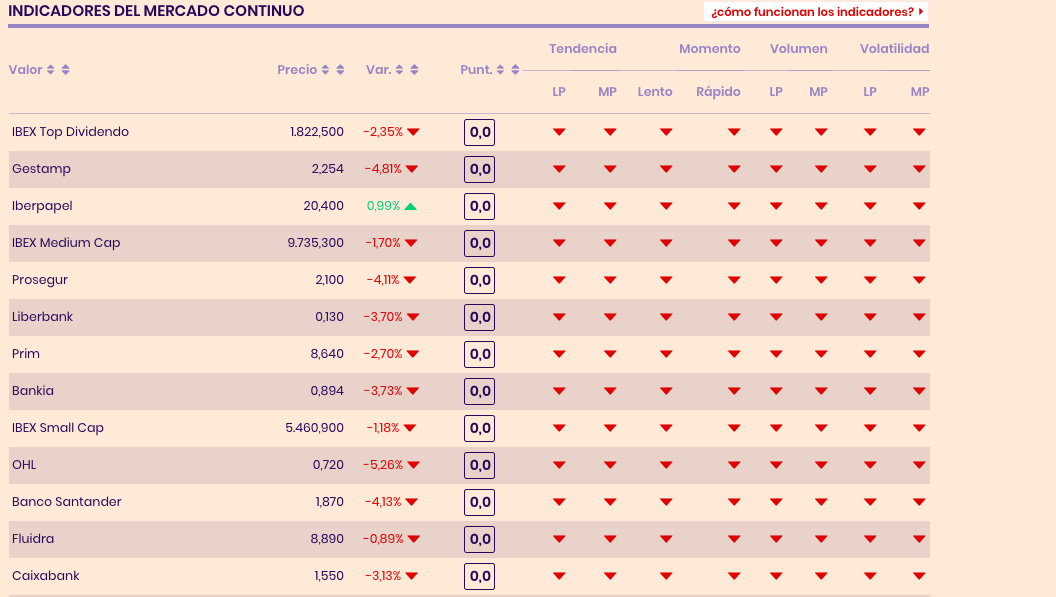Select the Volatilidad header group
This screenshot has width=1056, height=597.
pyautogui.click(x=894, y=49)
